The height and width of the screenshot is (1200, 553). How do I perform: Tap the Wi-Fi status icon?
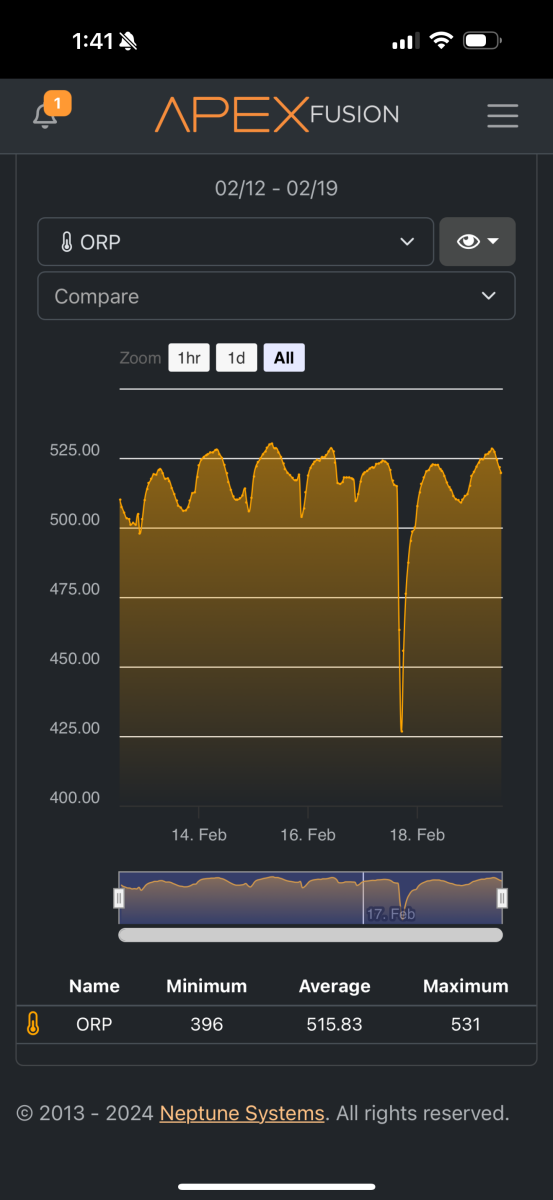tap(440, 41)
